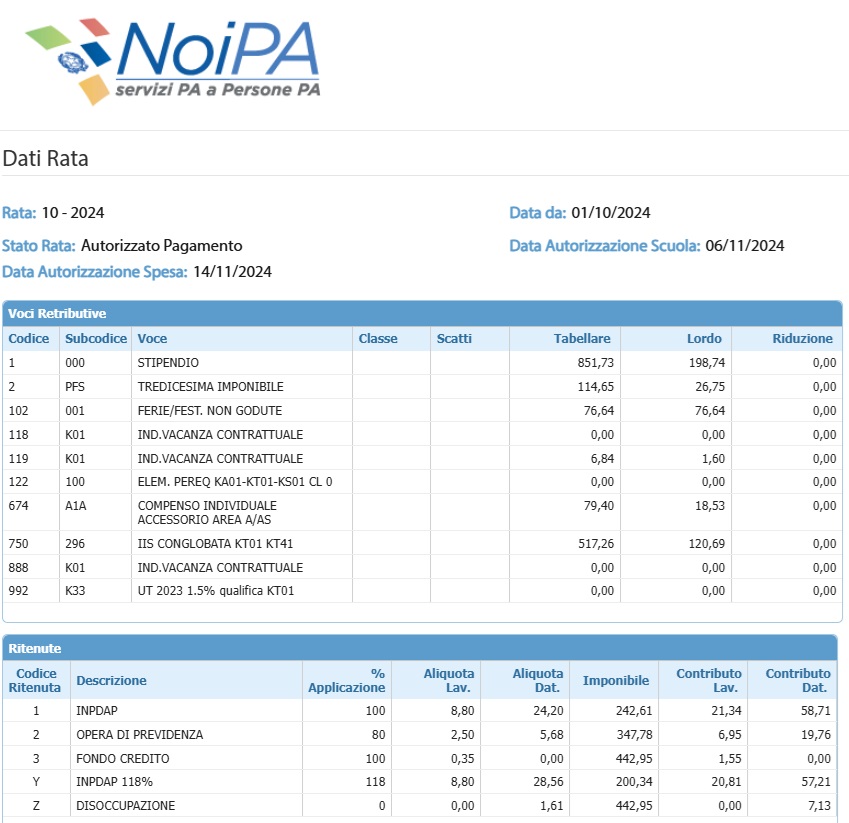The height and width of the screenshot is (823, 849).
Task: Click contributo dat. value 57,21
Action: click(815, 782)
